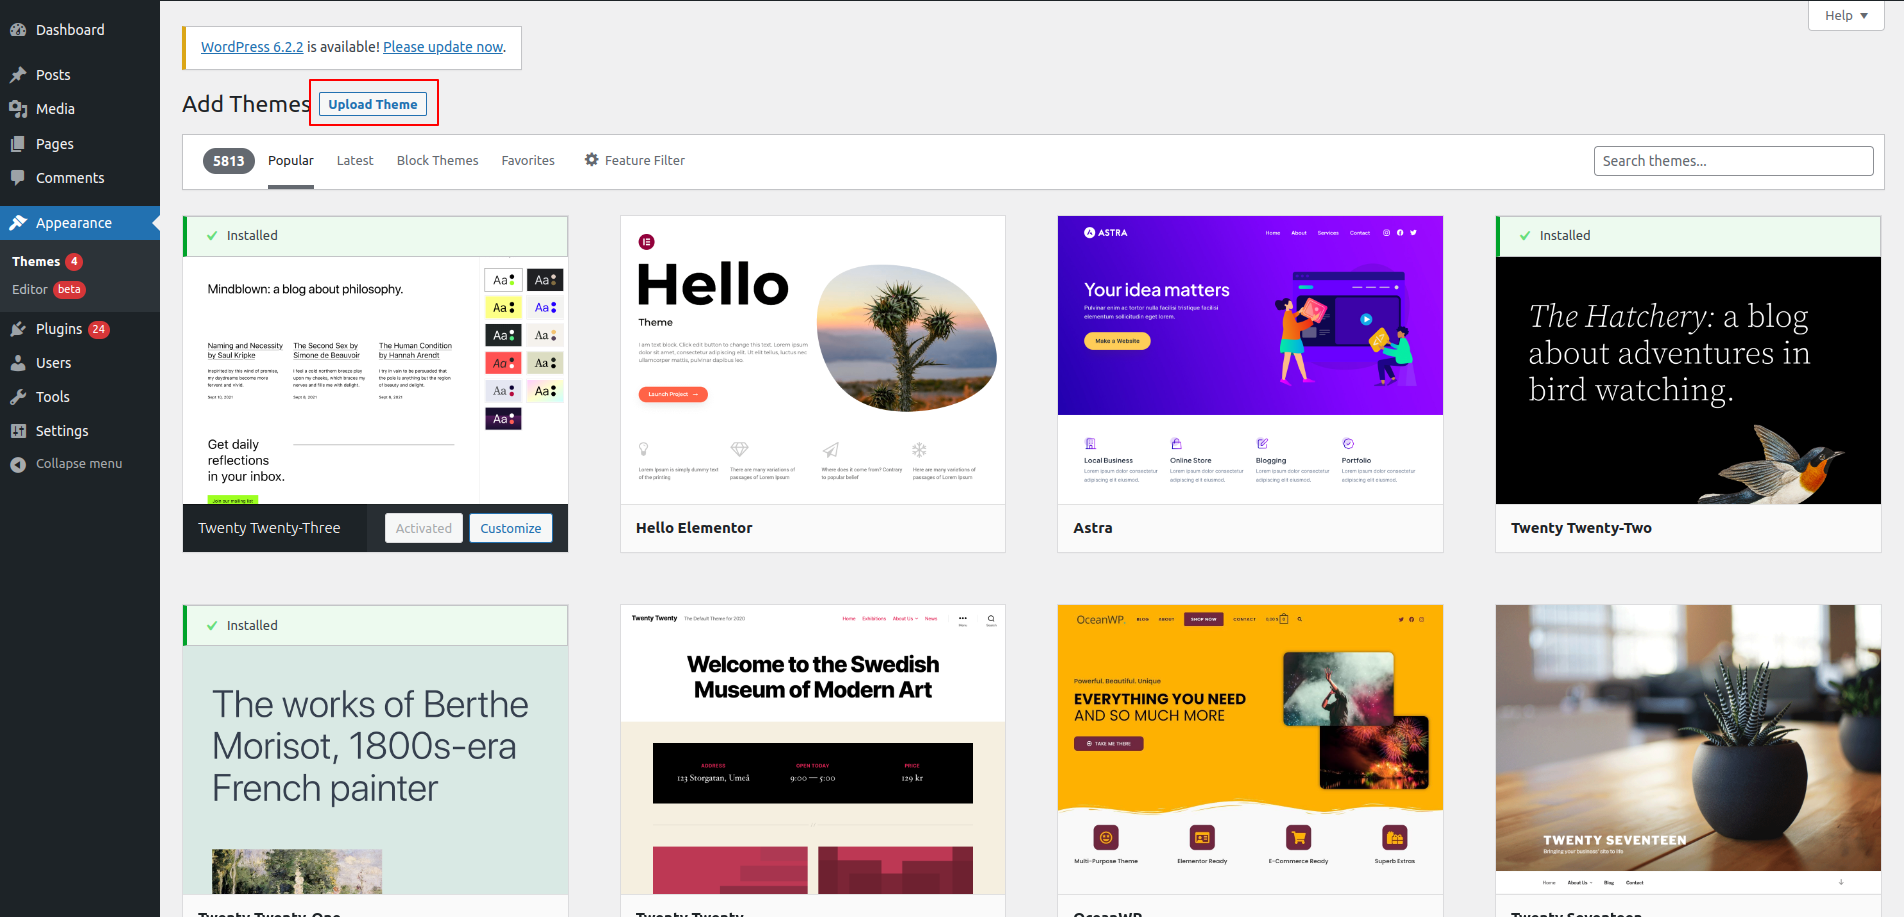Switch to the Latest themes tab
This screenshot has height=917, width=1904.
coord(355,160)
